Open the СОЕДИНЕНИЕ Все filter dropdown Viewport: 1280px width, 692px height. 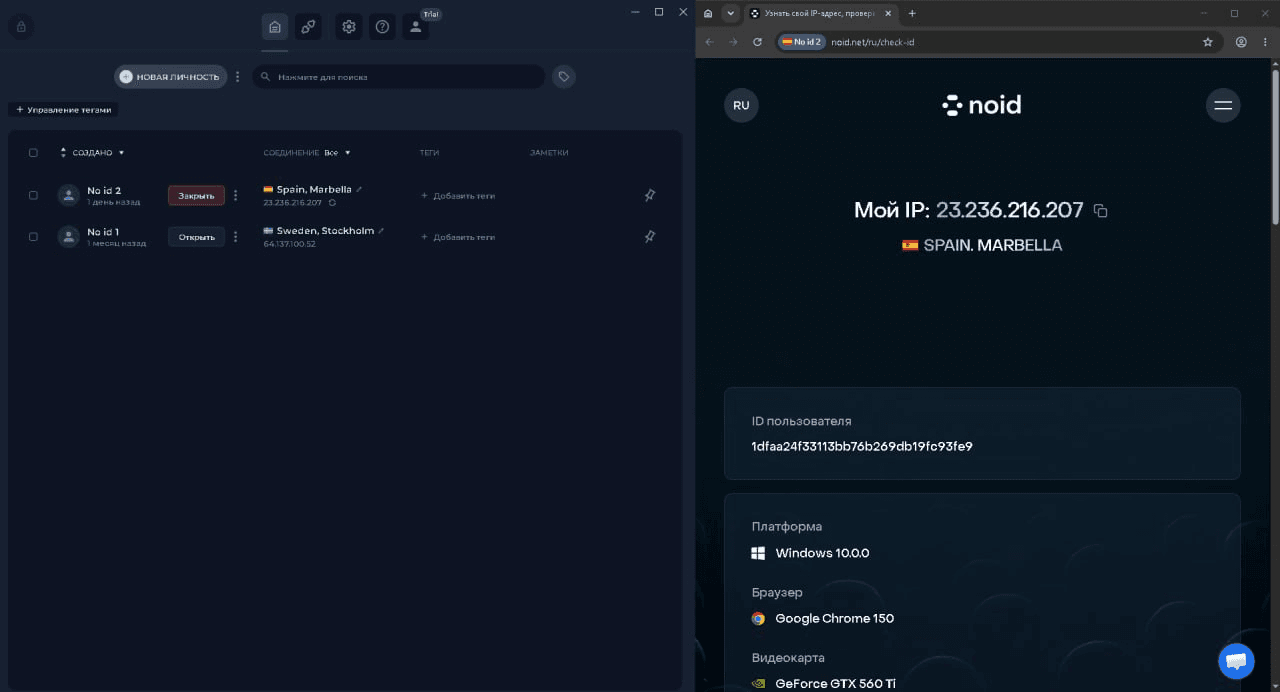click(337, 153)
